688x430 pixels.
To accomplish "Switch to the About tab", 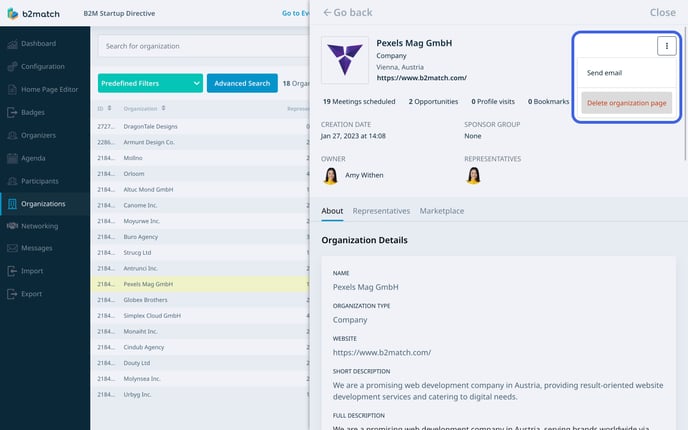I will point(332,211).
